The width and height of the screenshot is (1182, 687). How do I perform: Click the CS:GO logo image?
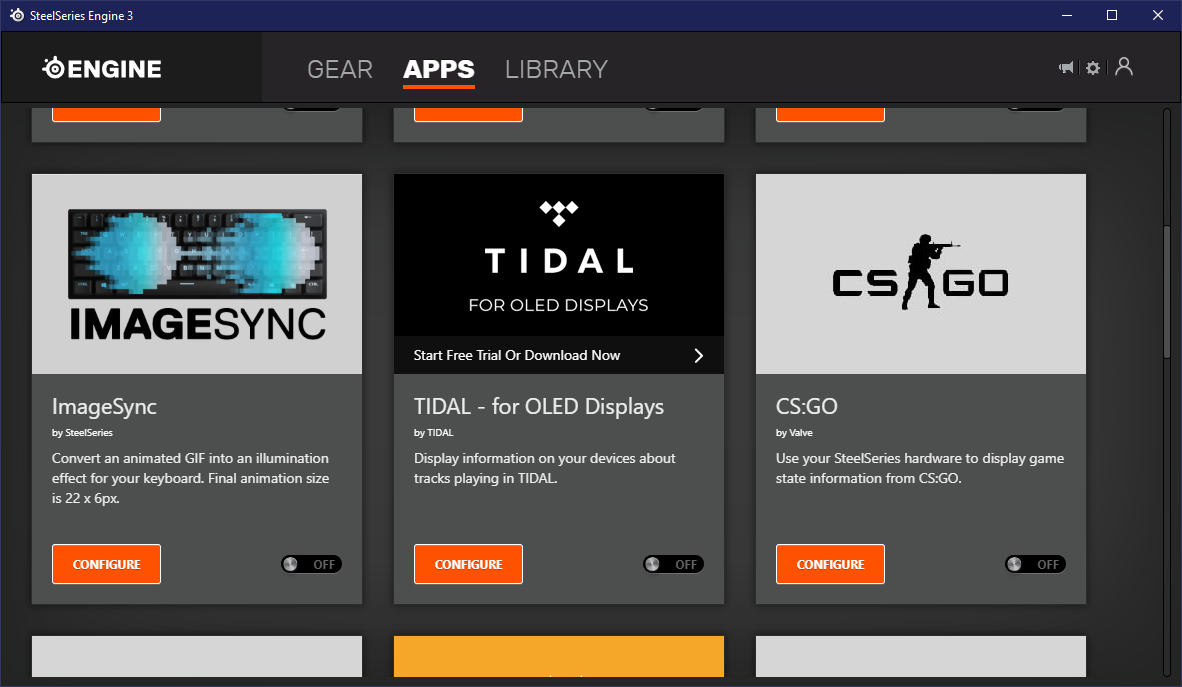click(x=920, y=274)
